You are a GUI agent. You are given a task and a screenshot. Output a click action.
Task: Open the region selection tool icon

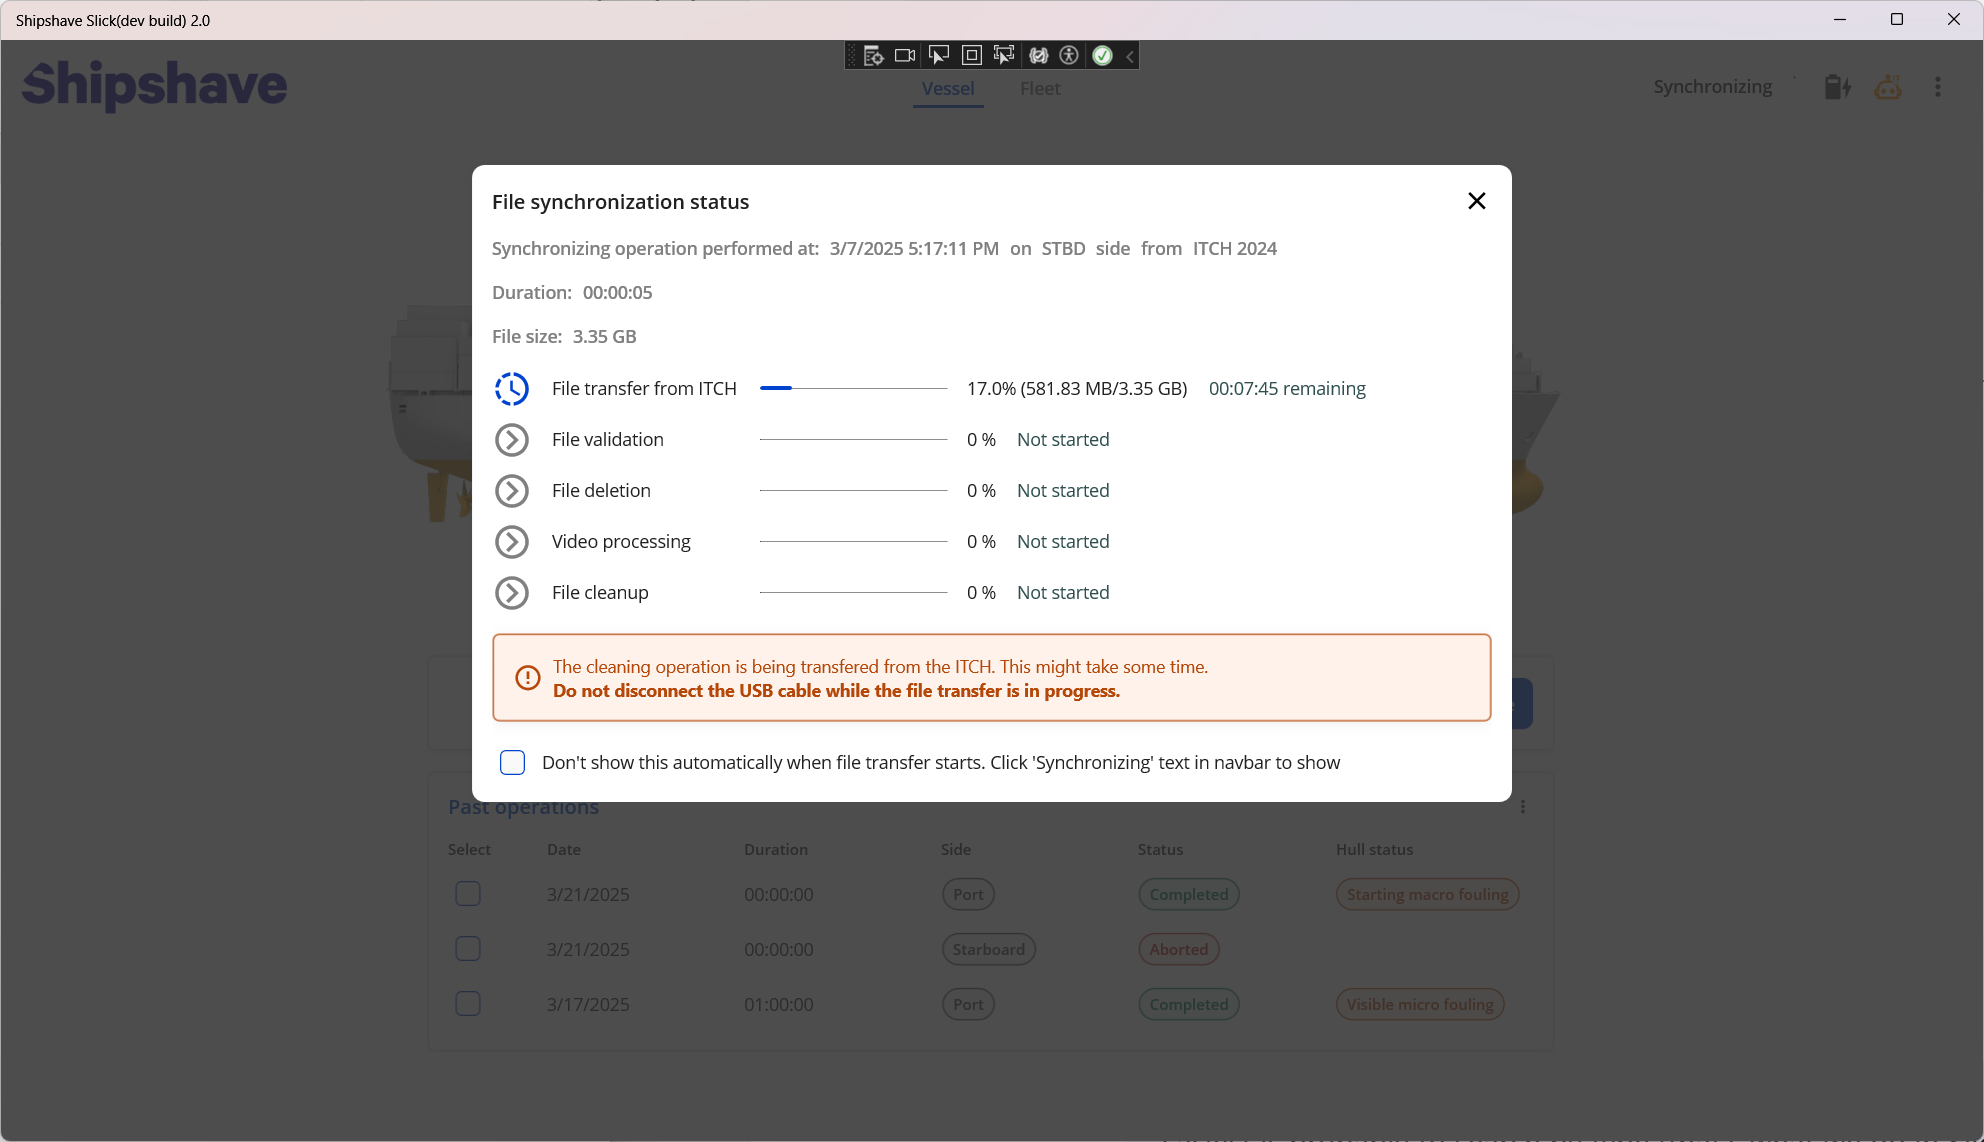pos(971,55)
